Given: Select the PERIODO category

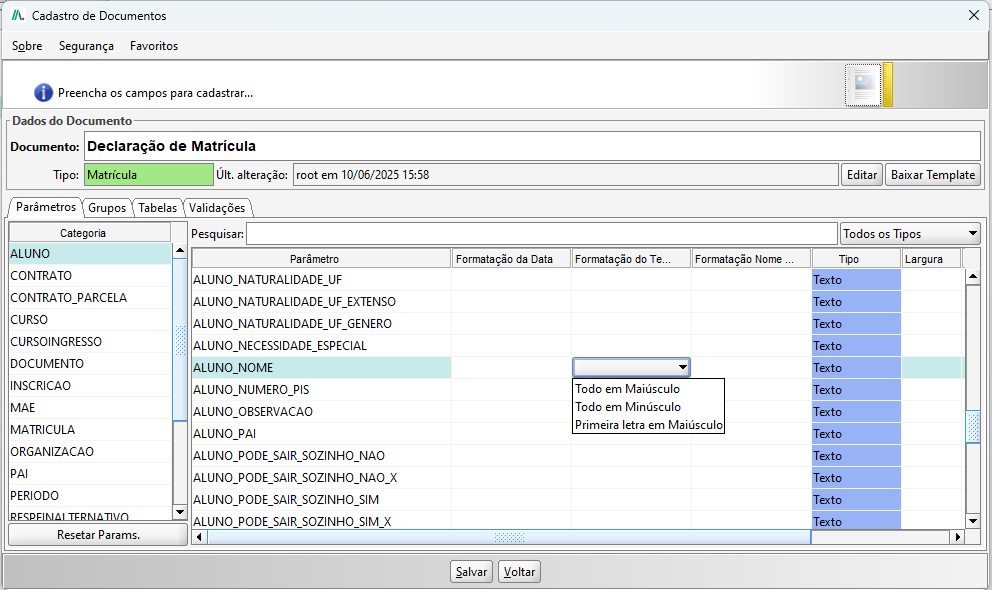Looking at the screenshot, I should click(90, 496).
